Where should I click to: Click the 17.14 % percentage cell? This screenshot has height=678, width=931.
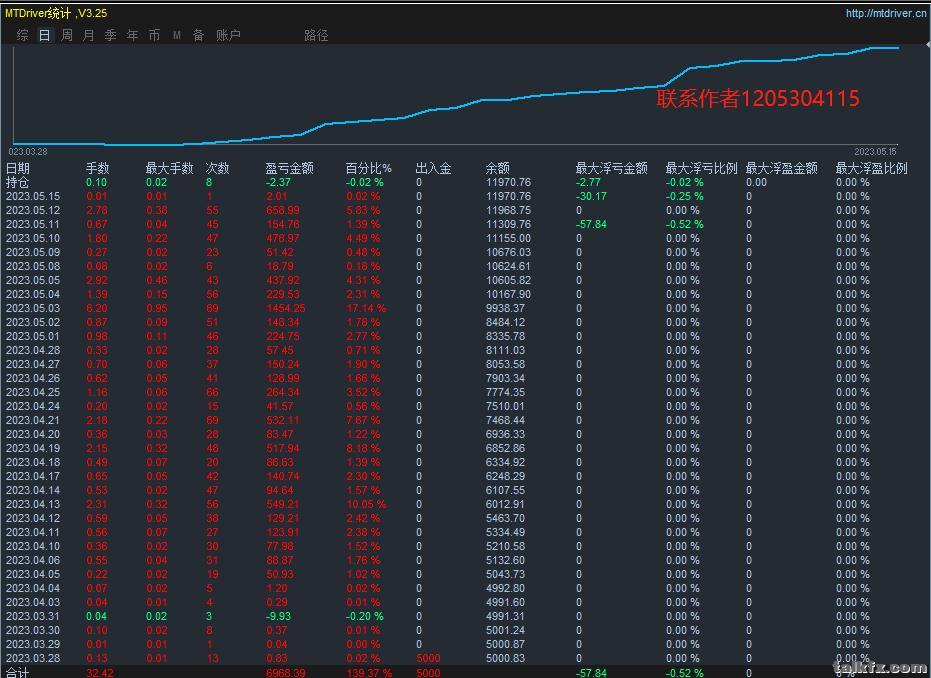(366, 308)
